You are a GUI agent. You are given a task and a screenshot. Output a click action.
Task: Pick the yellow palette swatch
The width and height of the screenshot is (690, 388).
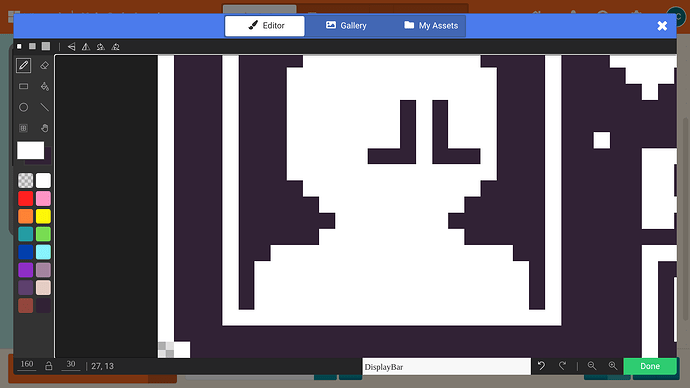pos(43,216)
